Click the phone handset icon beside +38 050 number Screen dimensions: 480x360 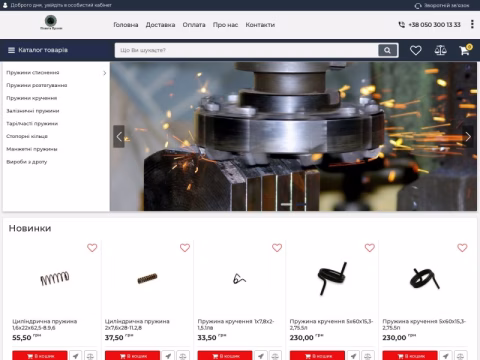(402, 25)
